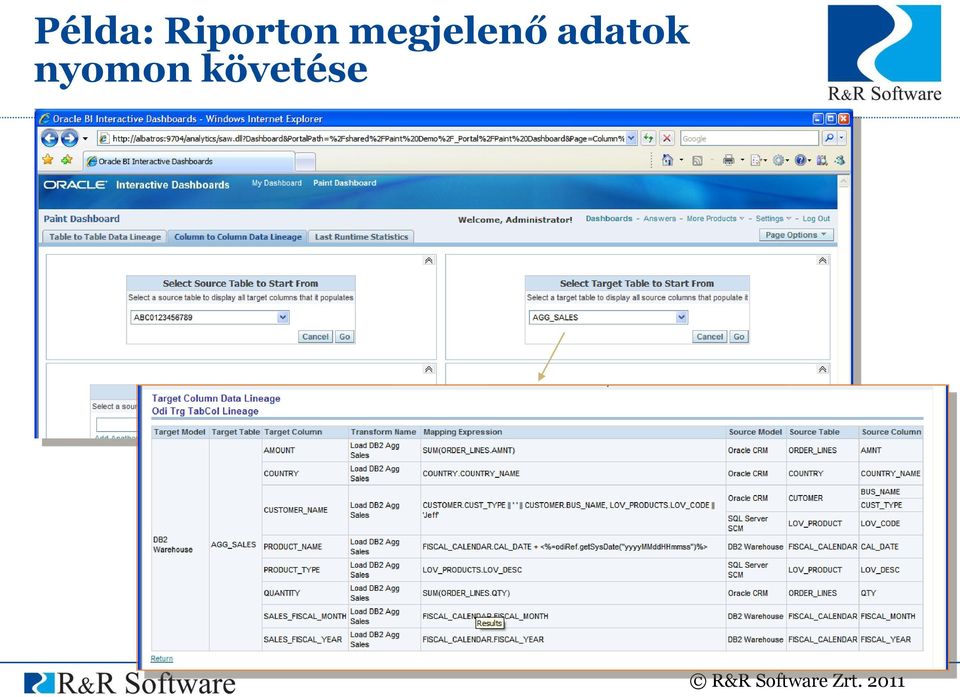Click into the URL address bar

pos(367,138)
